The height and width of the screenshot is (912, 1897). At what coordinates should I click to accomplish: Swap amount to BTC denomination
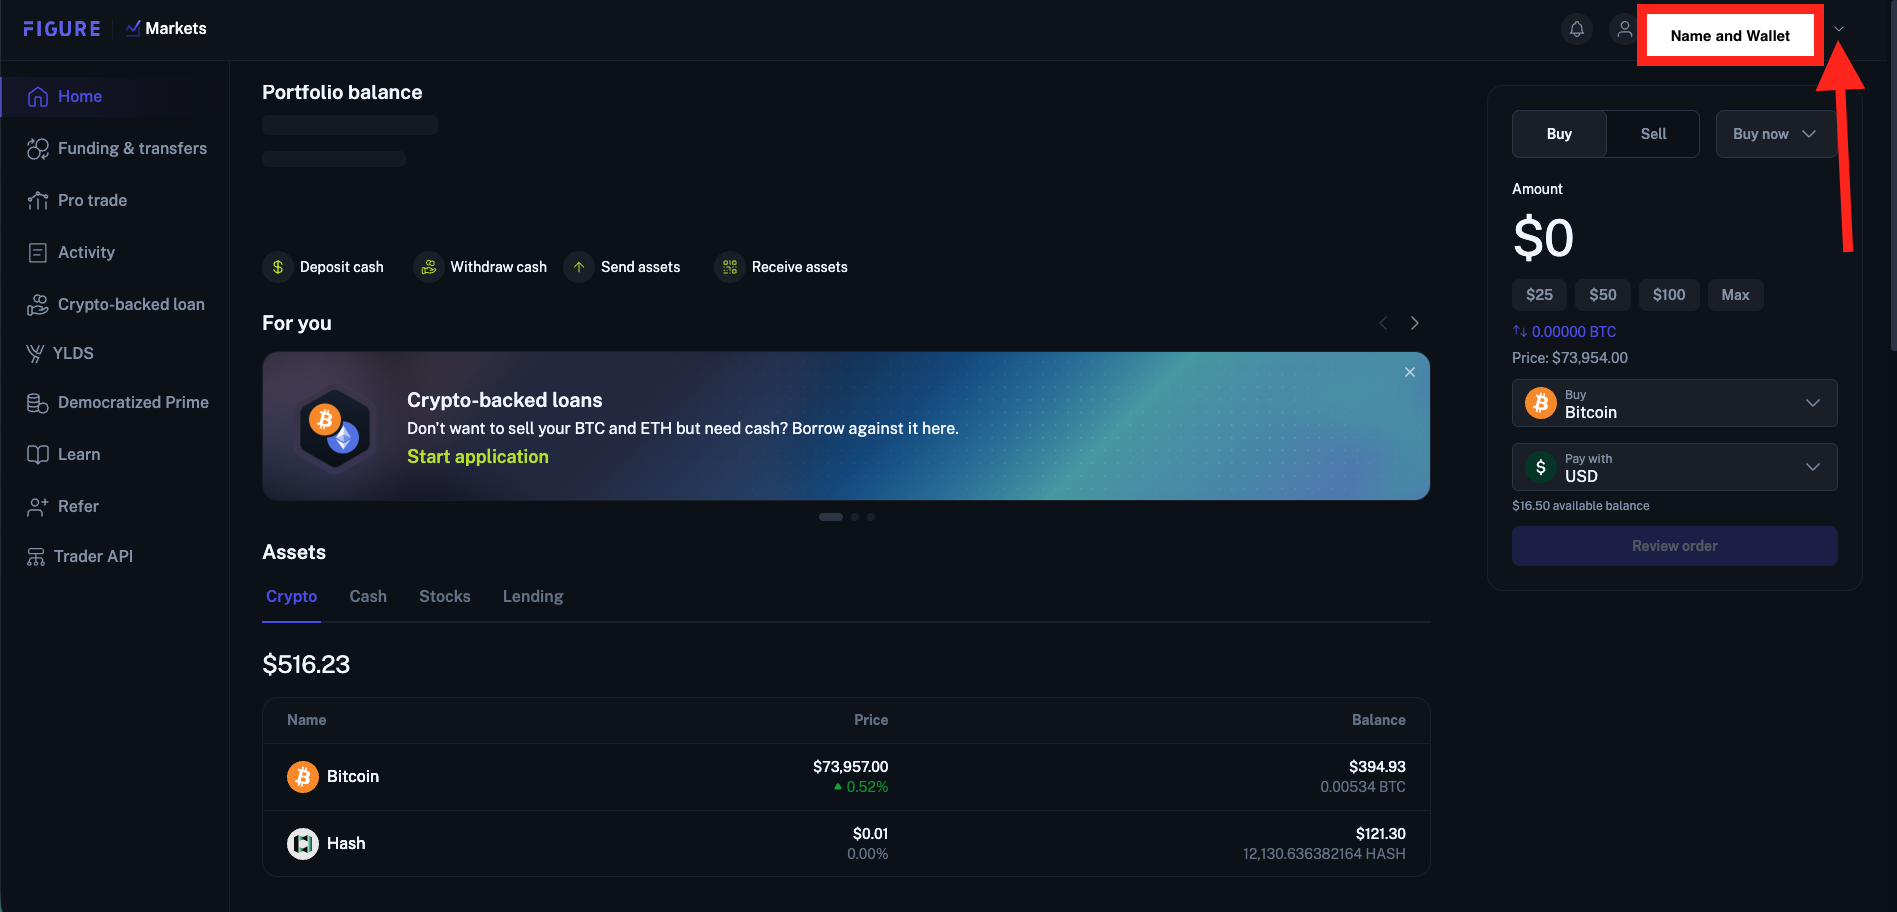[1564, 332]
